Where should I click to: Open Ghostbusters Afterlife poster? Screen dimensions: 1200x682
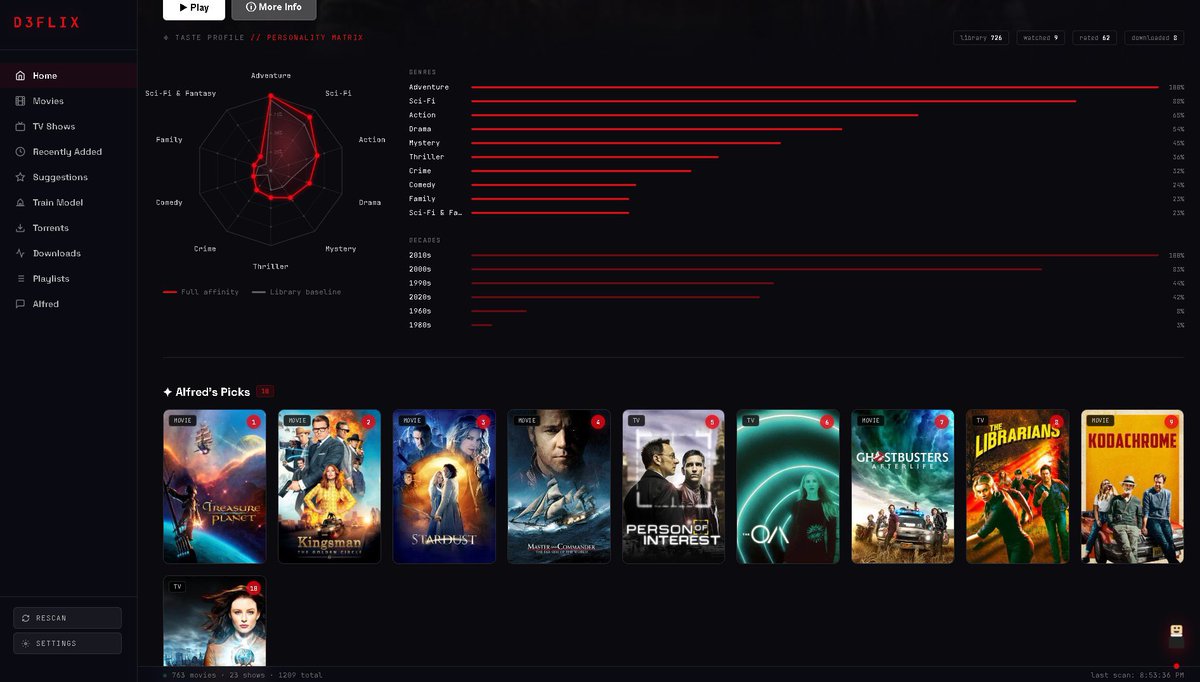pos(903,486)
